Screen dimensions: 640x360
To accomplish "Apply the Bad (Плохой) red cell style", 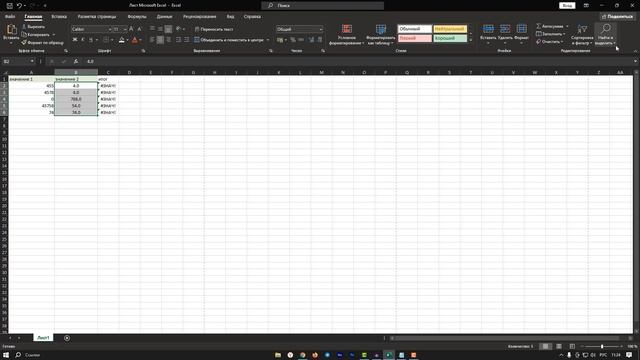I will [414, 38].
